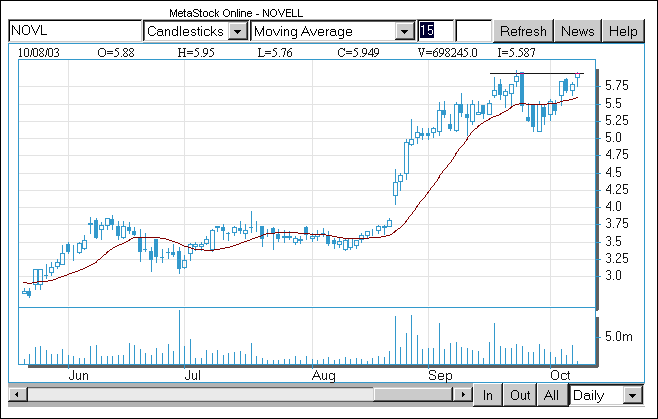658x419 pixels.
Task: Click the indicator value I=5.587
Action: (x=517, y=52)
